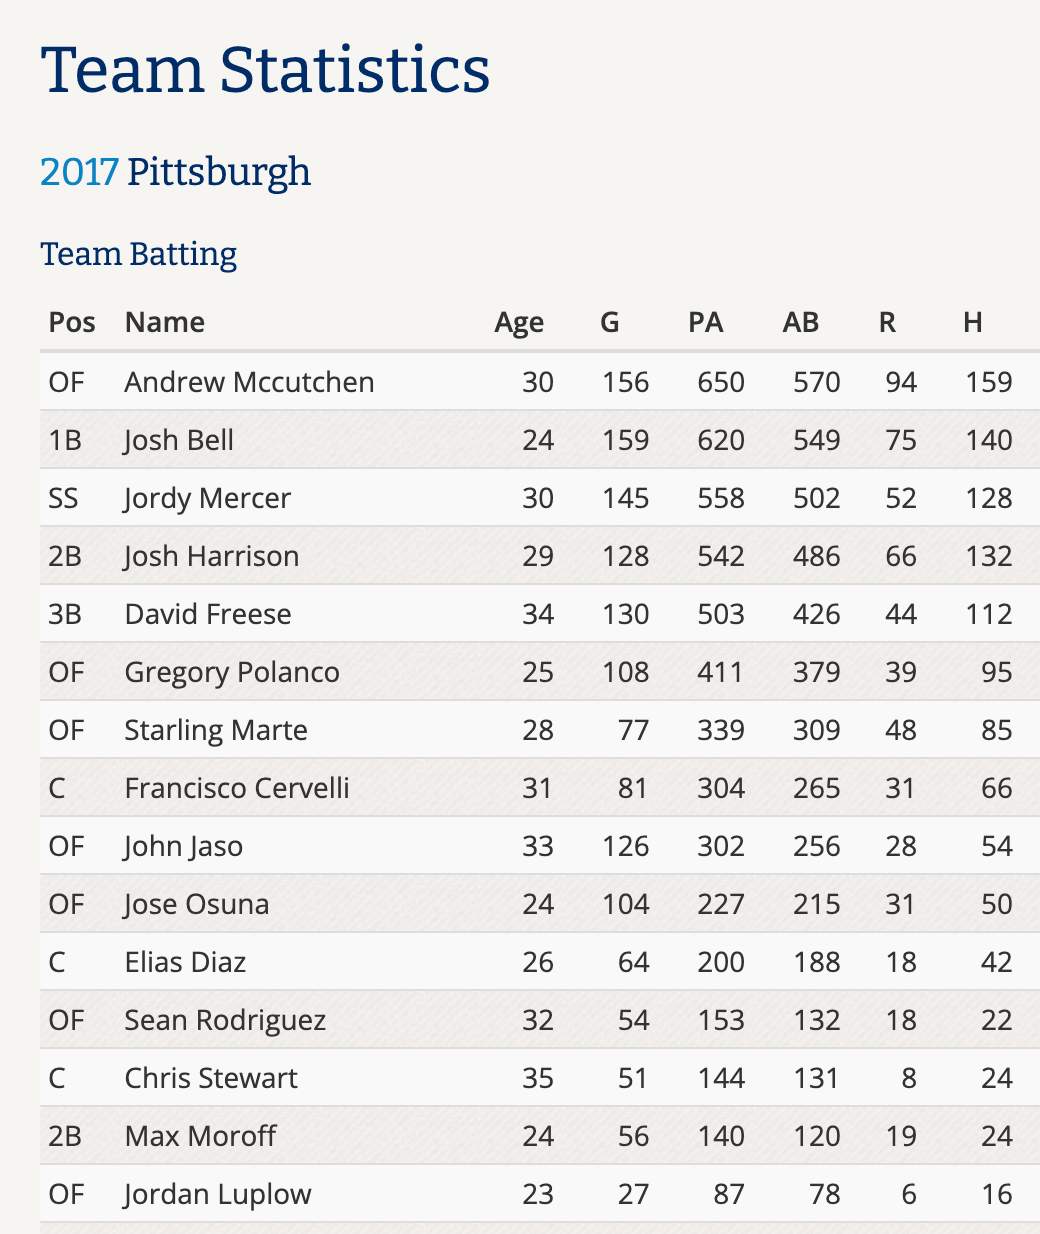Sort by the R runs column
Screen dimensions: 1040x1234
(x=887, y=322)
